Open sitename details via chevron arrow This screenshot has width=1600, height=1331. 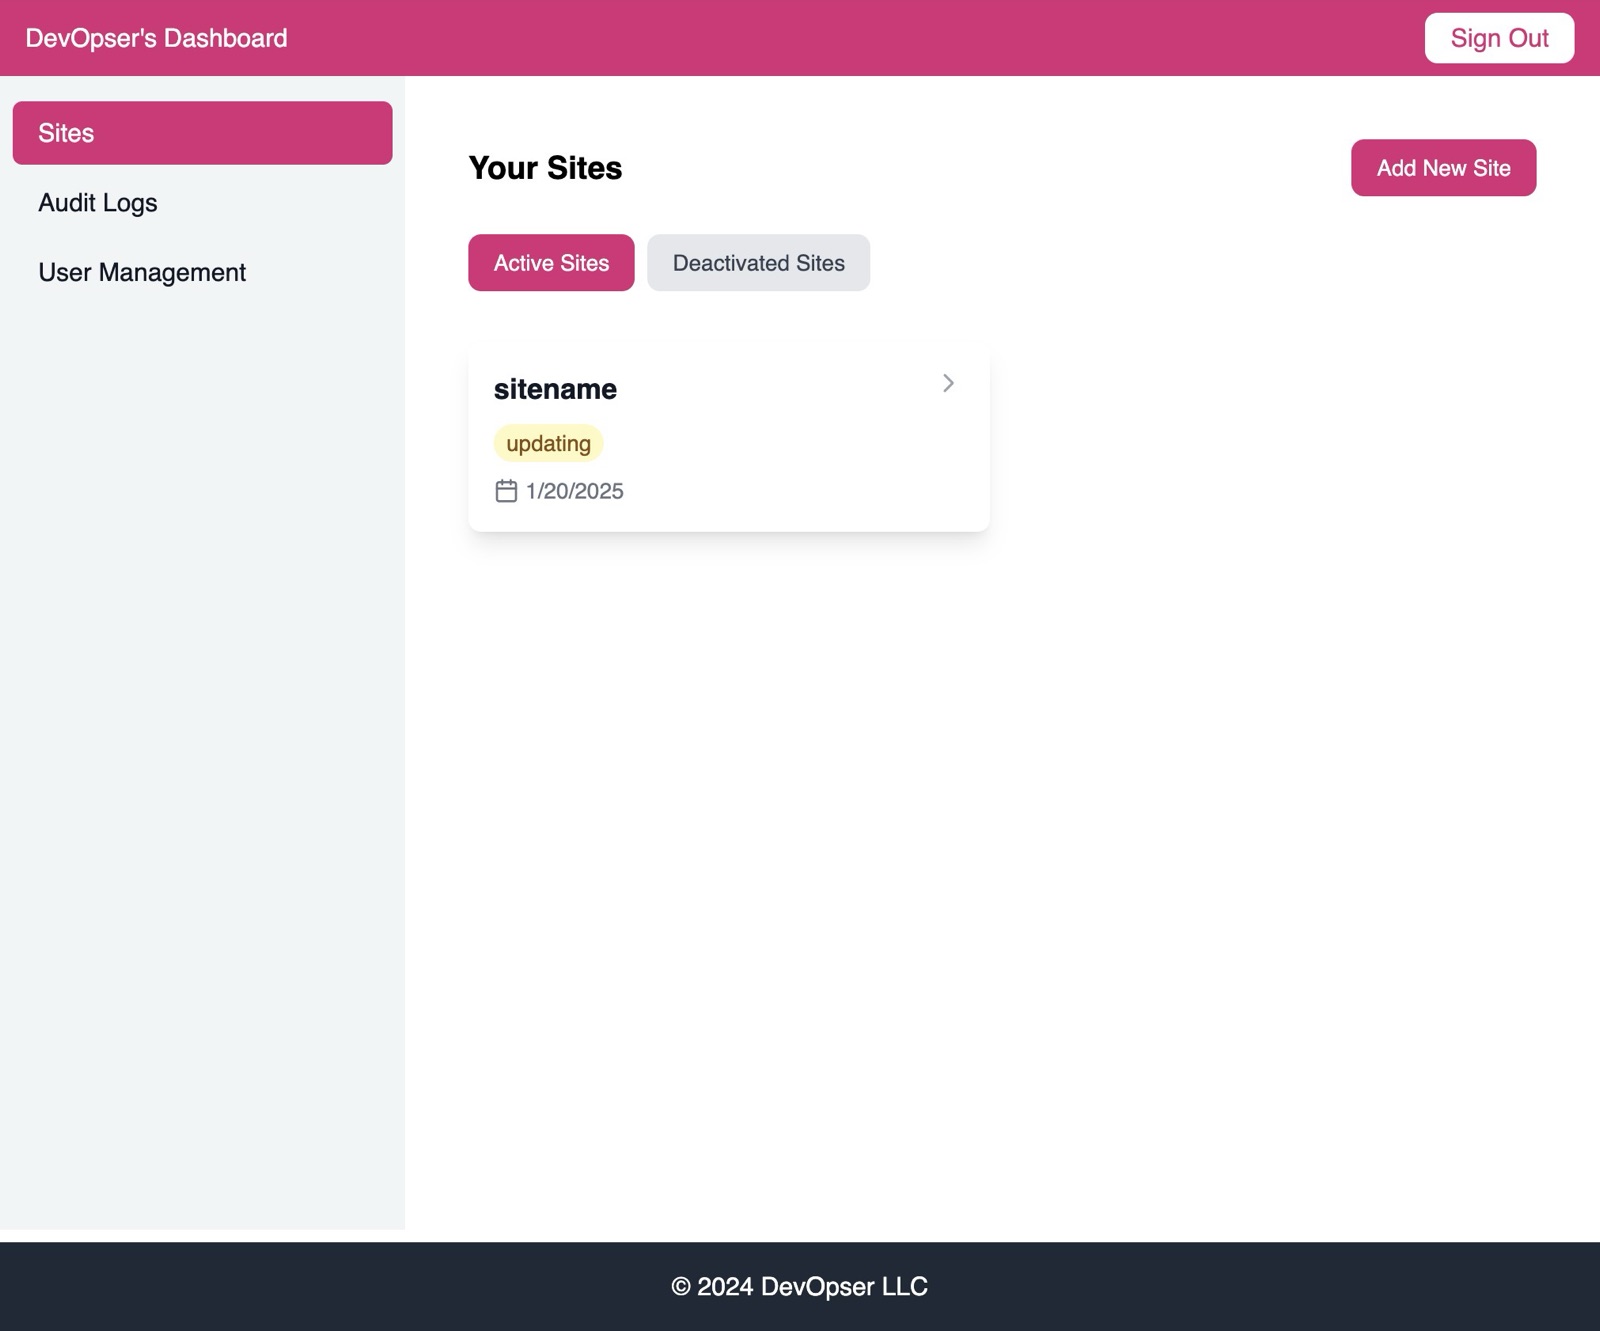[x=948, y=383]
